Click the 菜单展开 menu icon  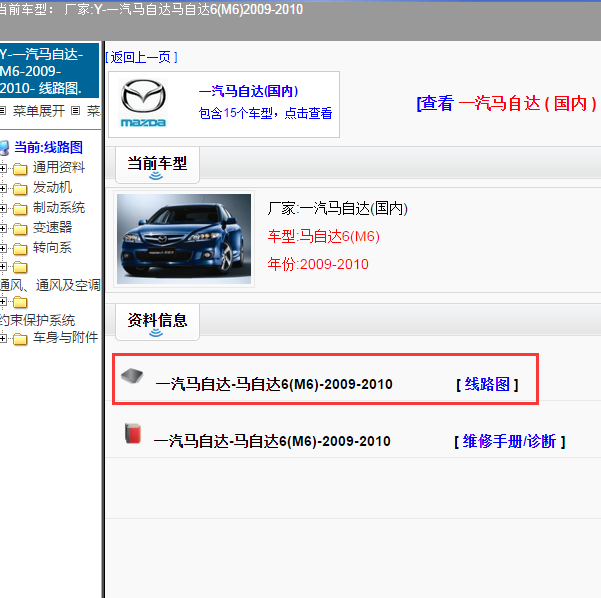[3, 111]
